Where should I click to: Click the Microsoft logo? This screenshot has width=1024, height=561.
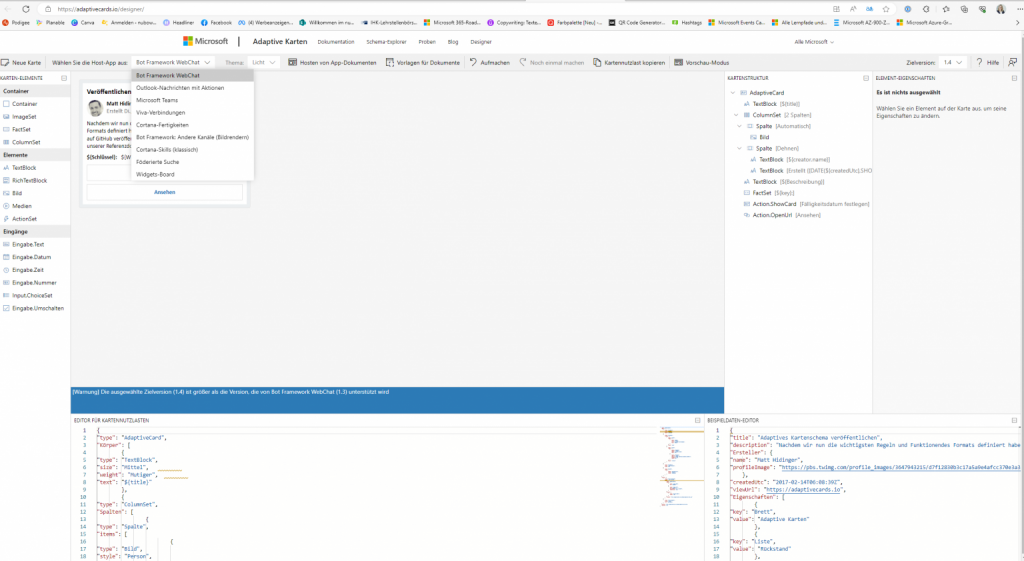click(205, 41)
